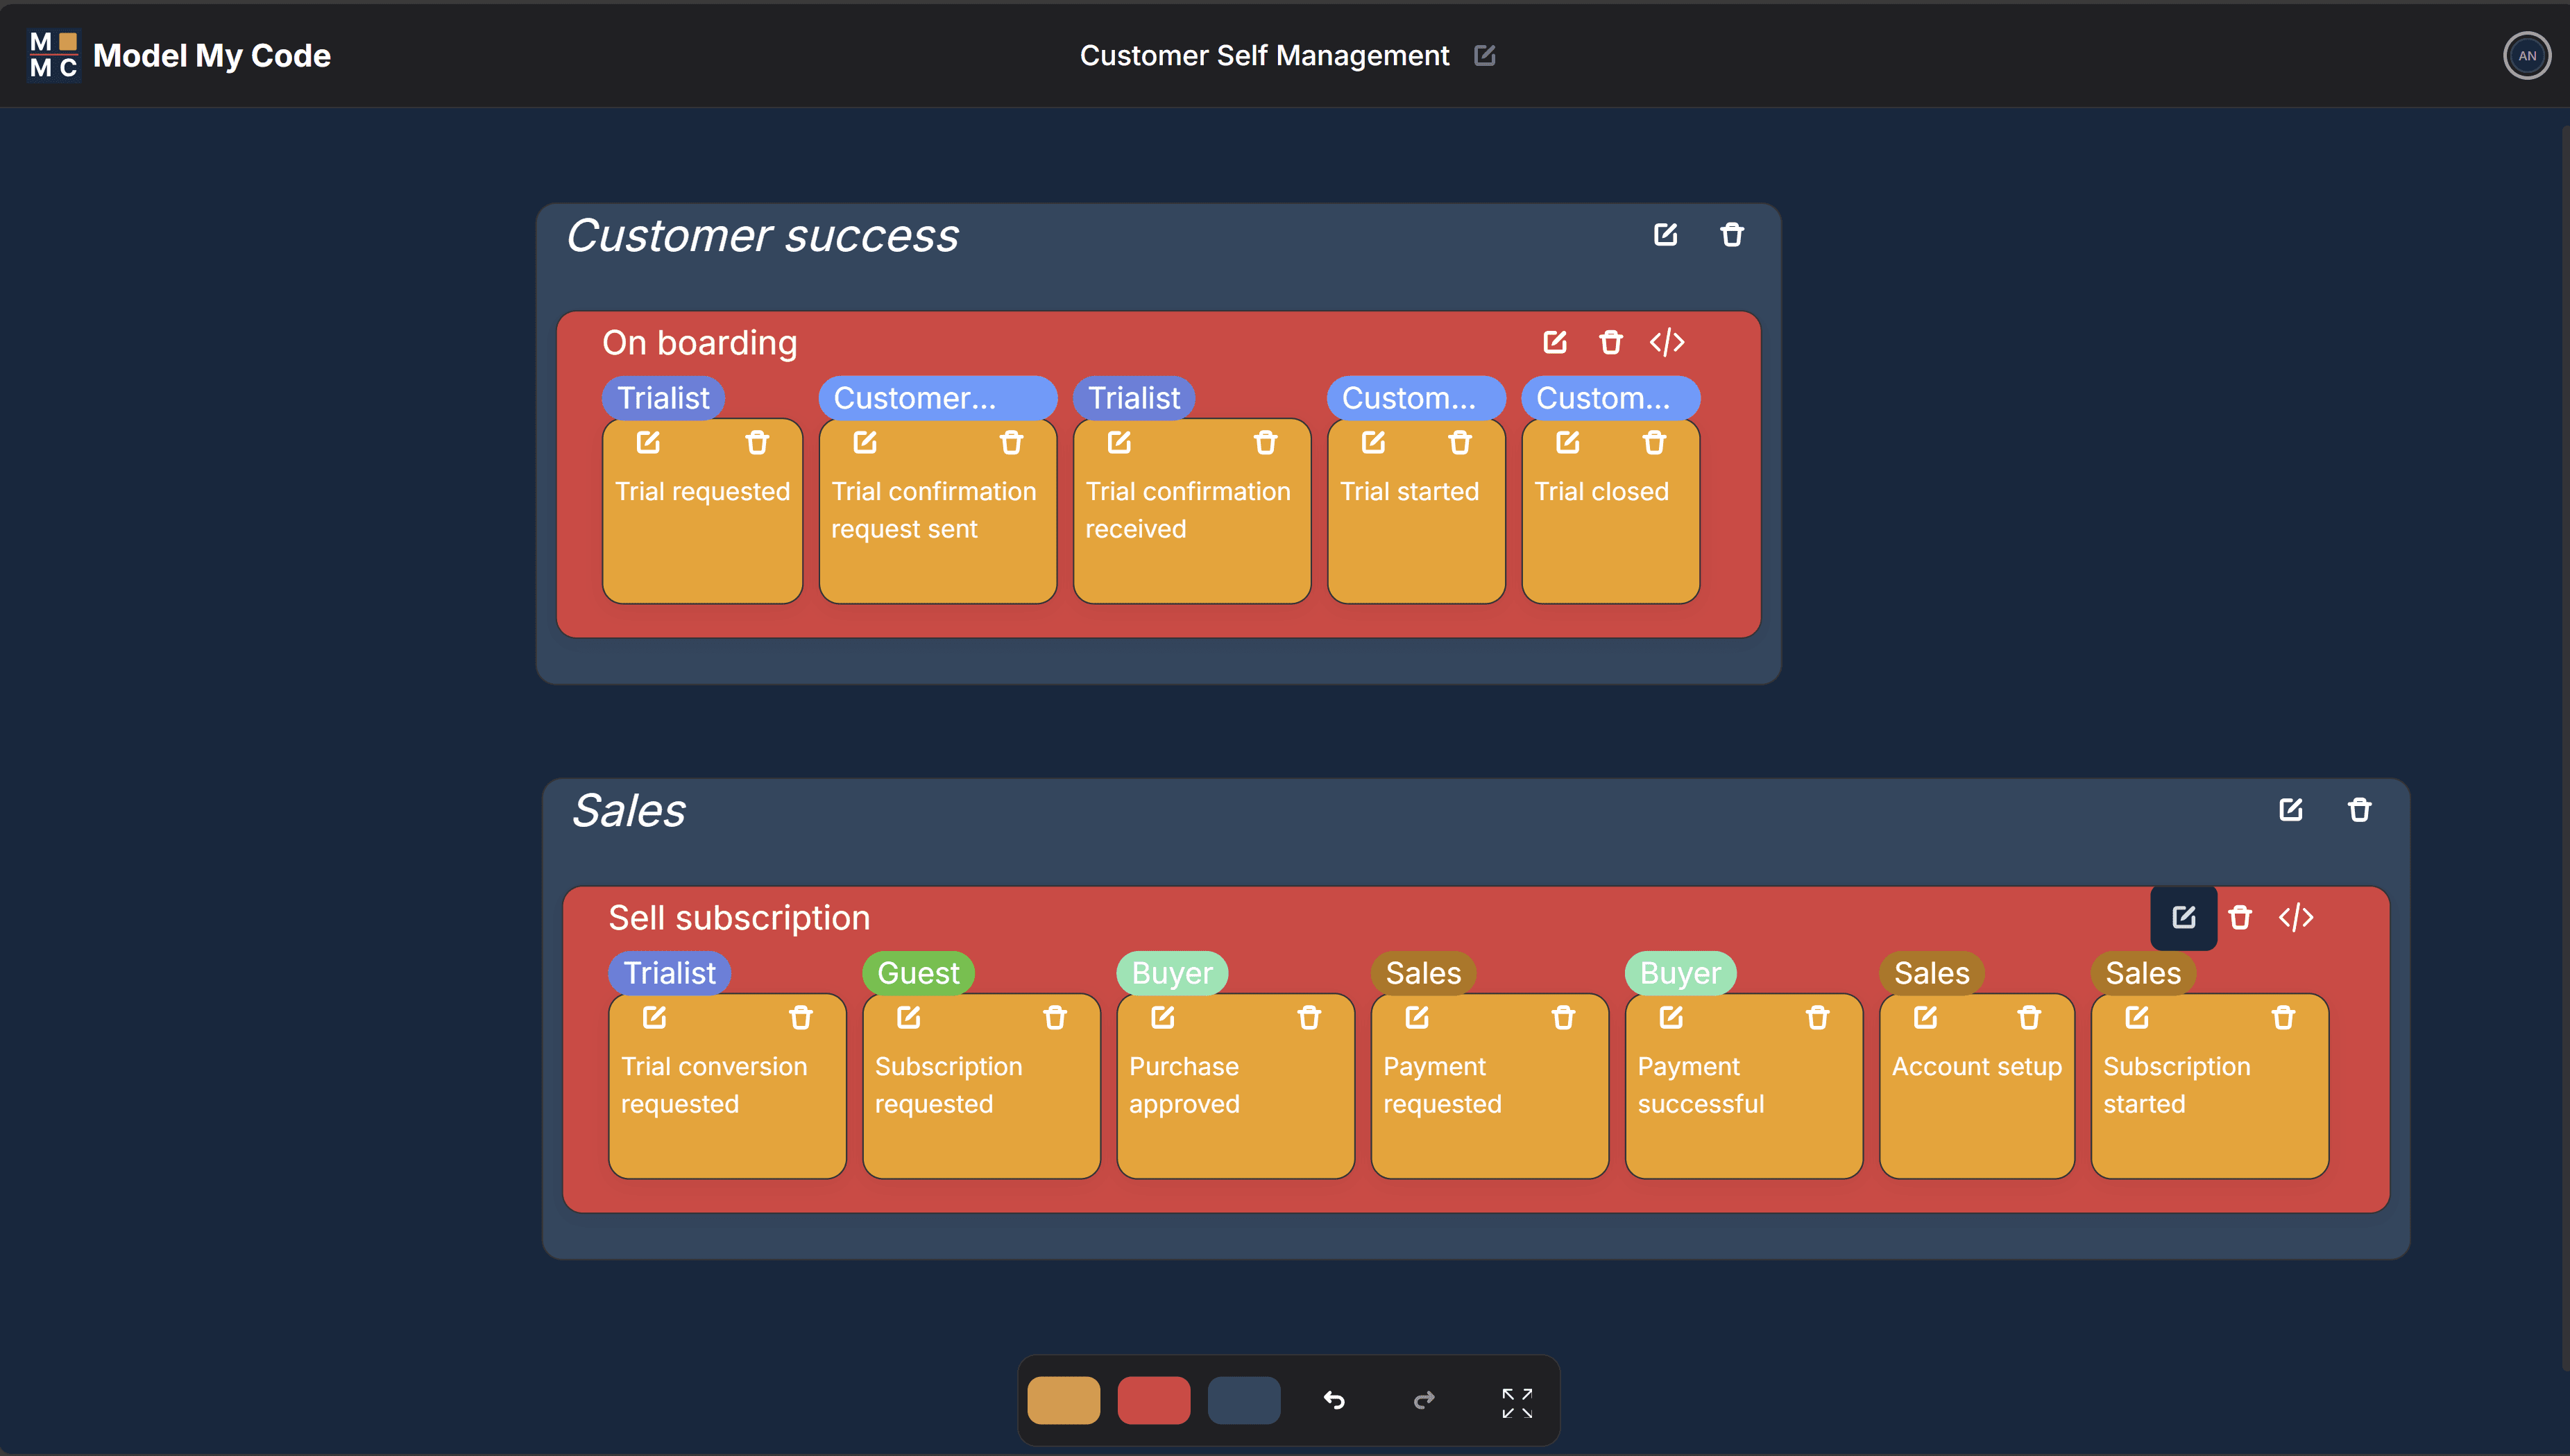Click the delete icon on Sell subscription

coord(2240,916)
